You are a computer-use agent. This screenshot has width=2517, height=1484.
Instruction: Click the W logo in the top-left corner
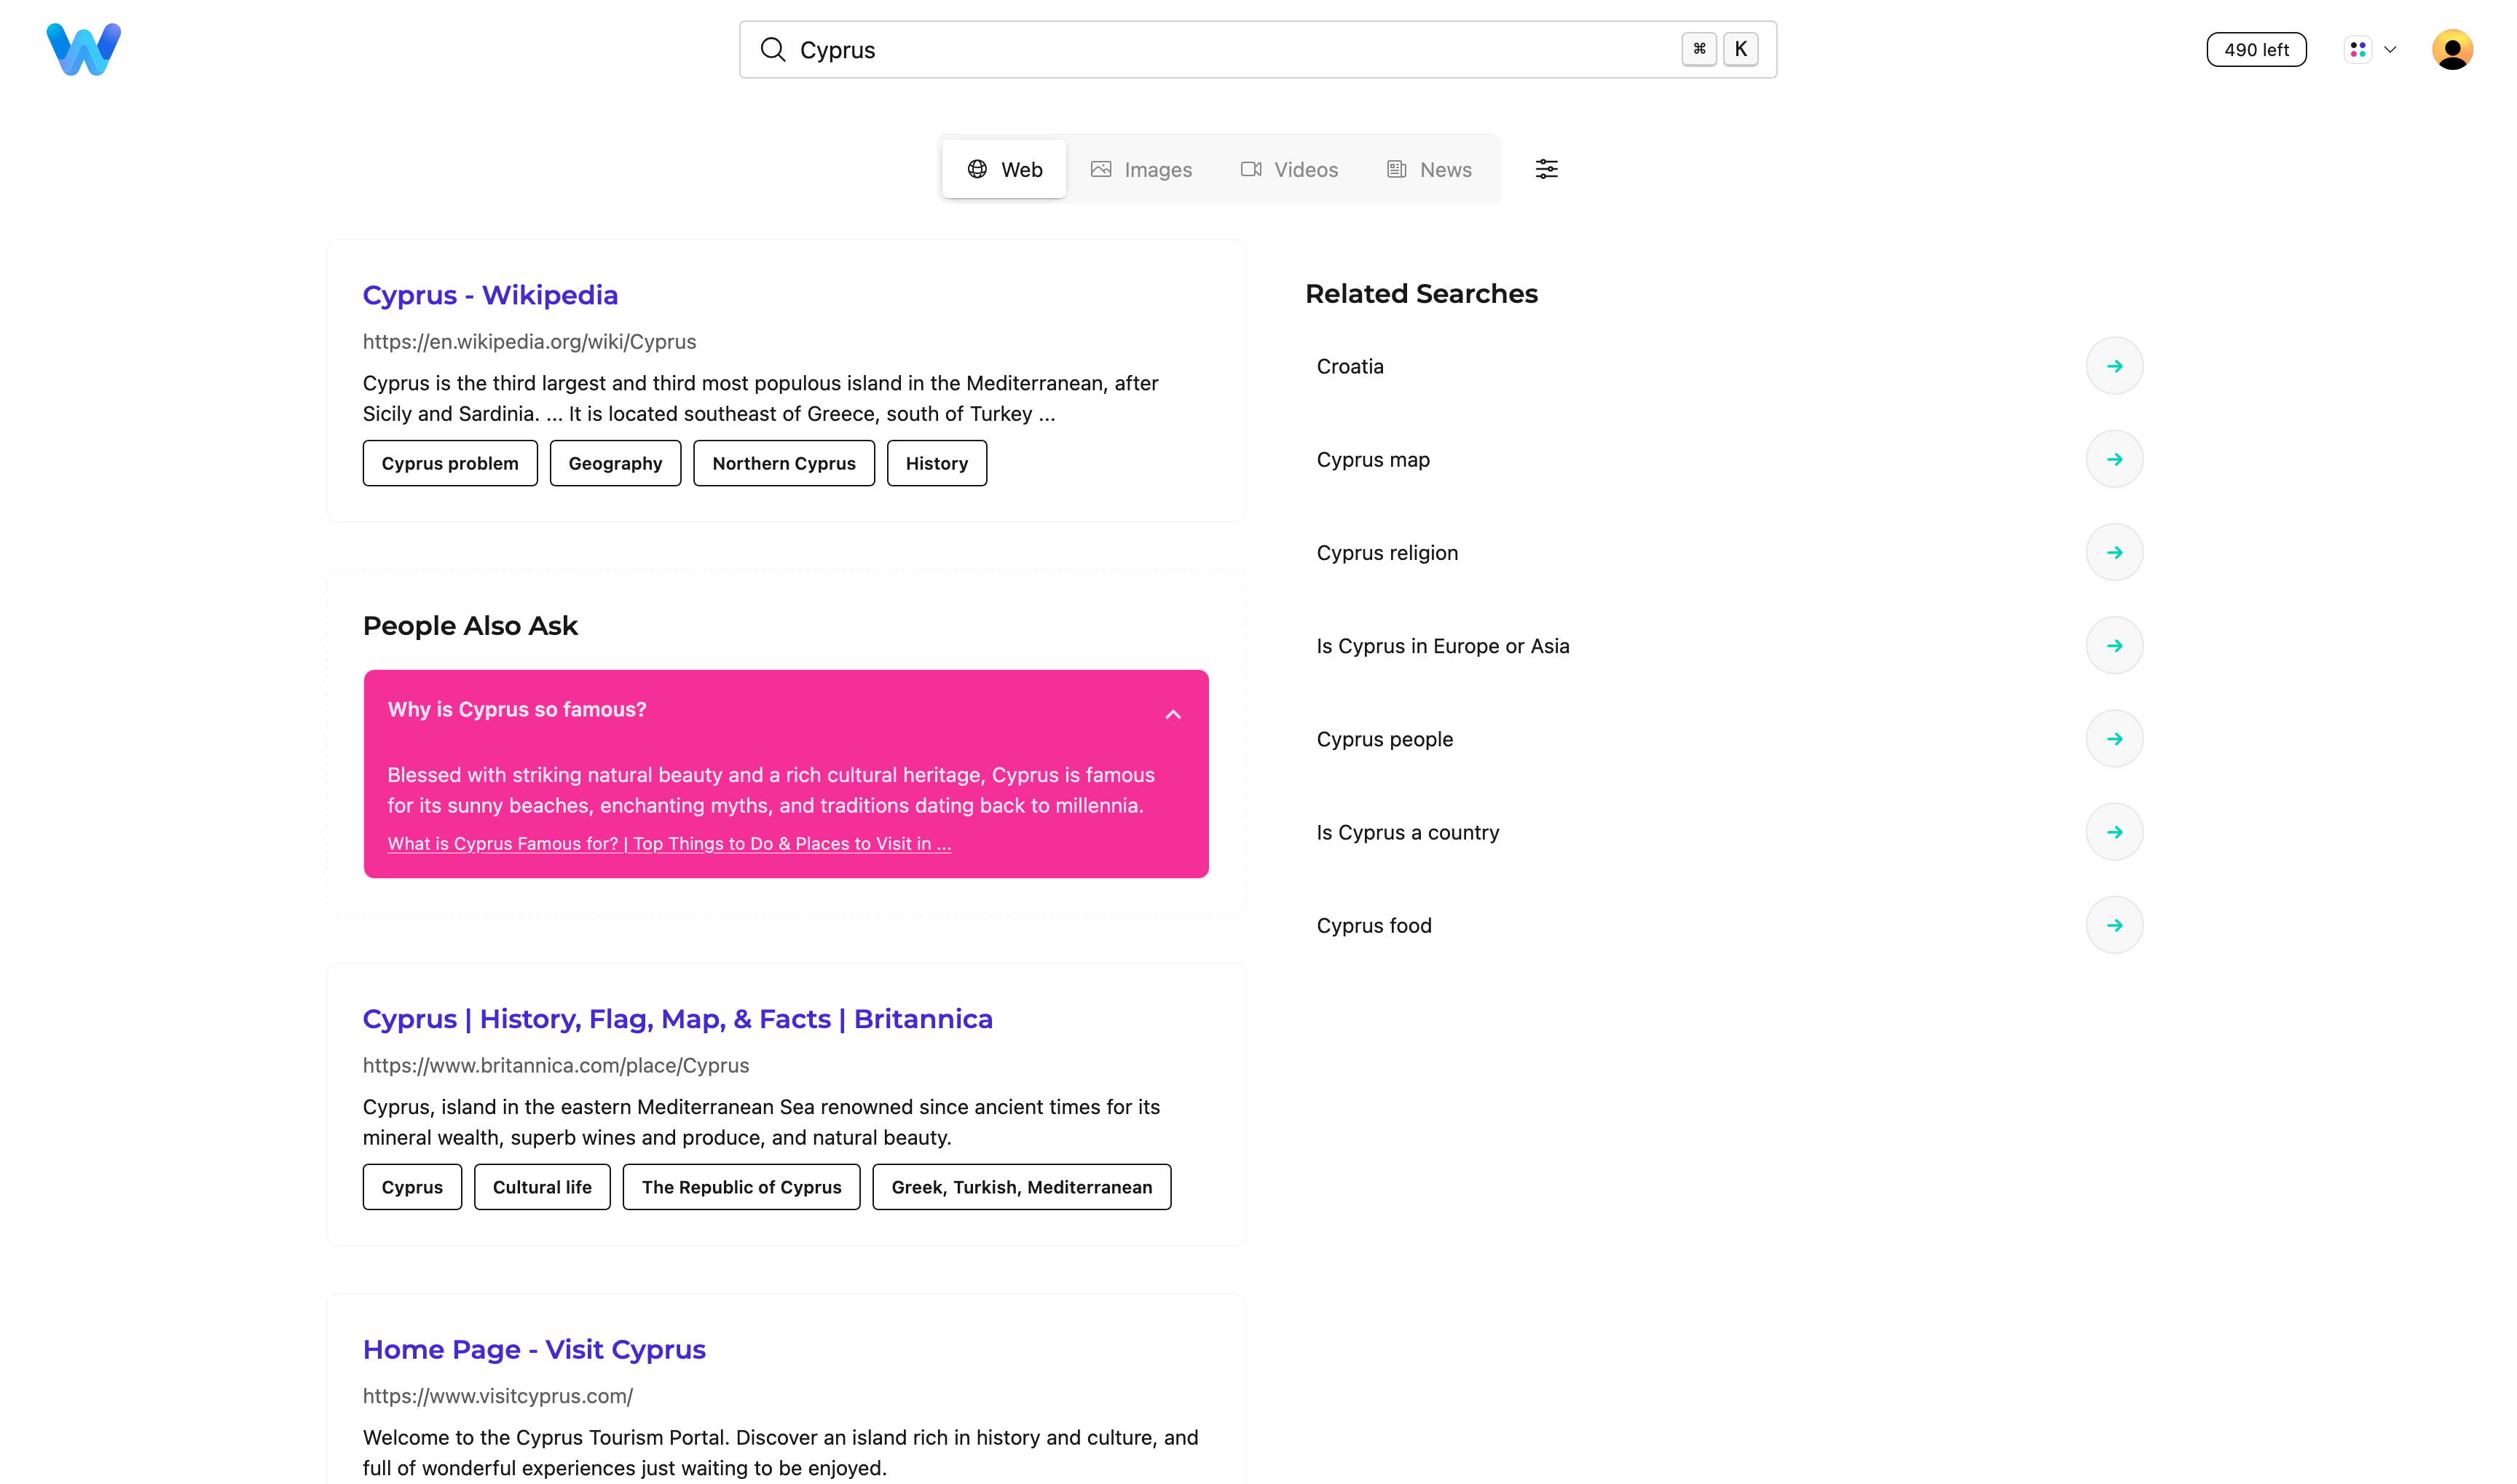(83, 48)
